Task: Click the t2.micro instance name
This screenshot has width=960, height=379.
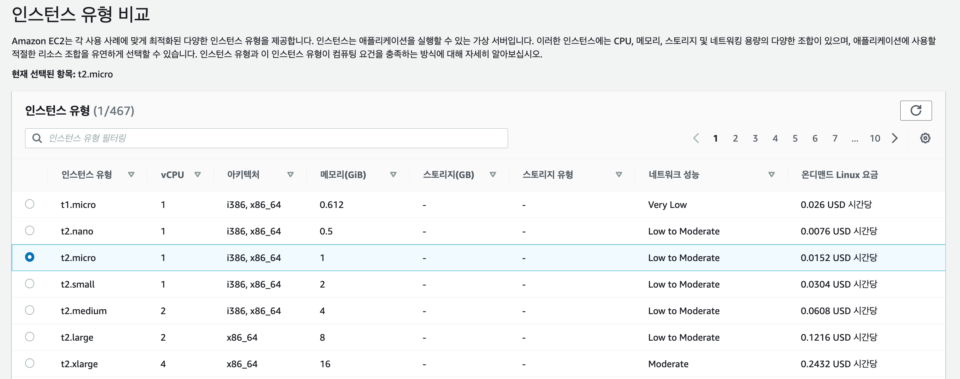Action: tap(78, 258)
